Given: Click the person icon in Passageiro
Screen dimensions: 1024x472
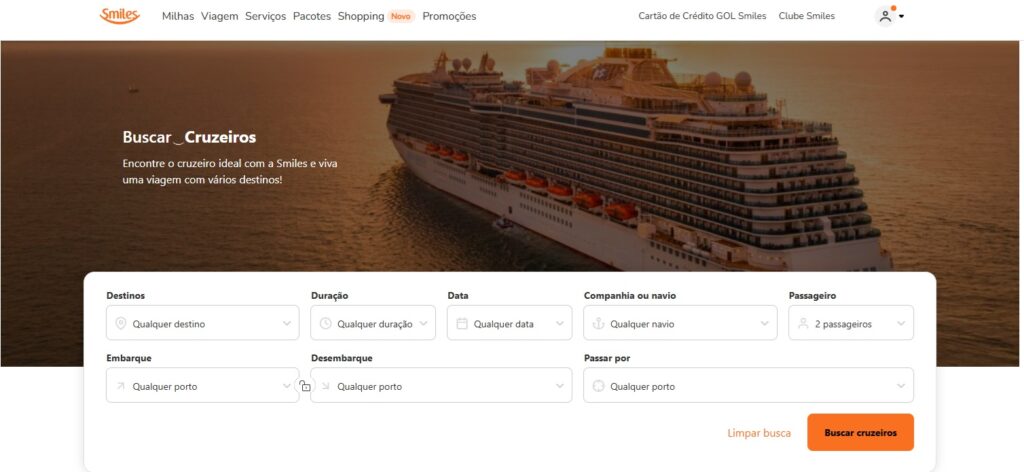Looking at the screenshot, I should 803,324.
